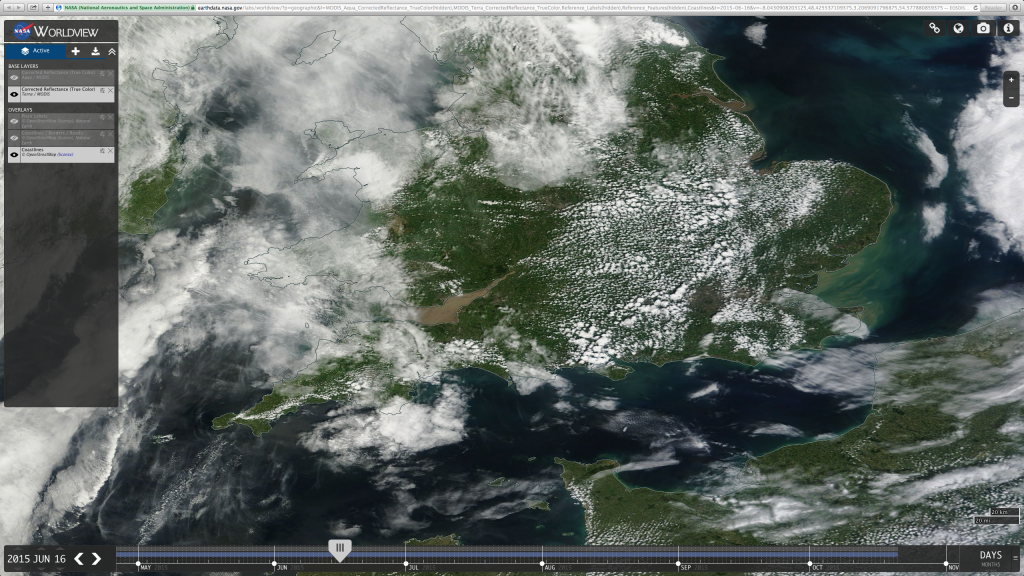
Task: Click the timeline collapse handle
Action: 1016,558
